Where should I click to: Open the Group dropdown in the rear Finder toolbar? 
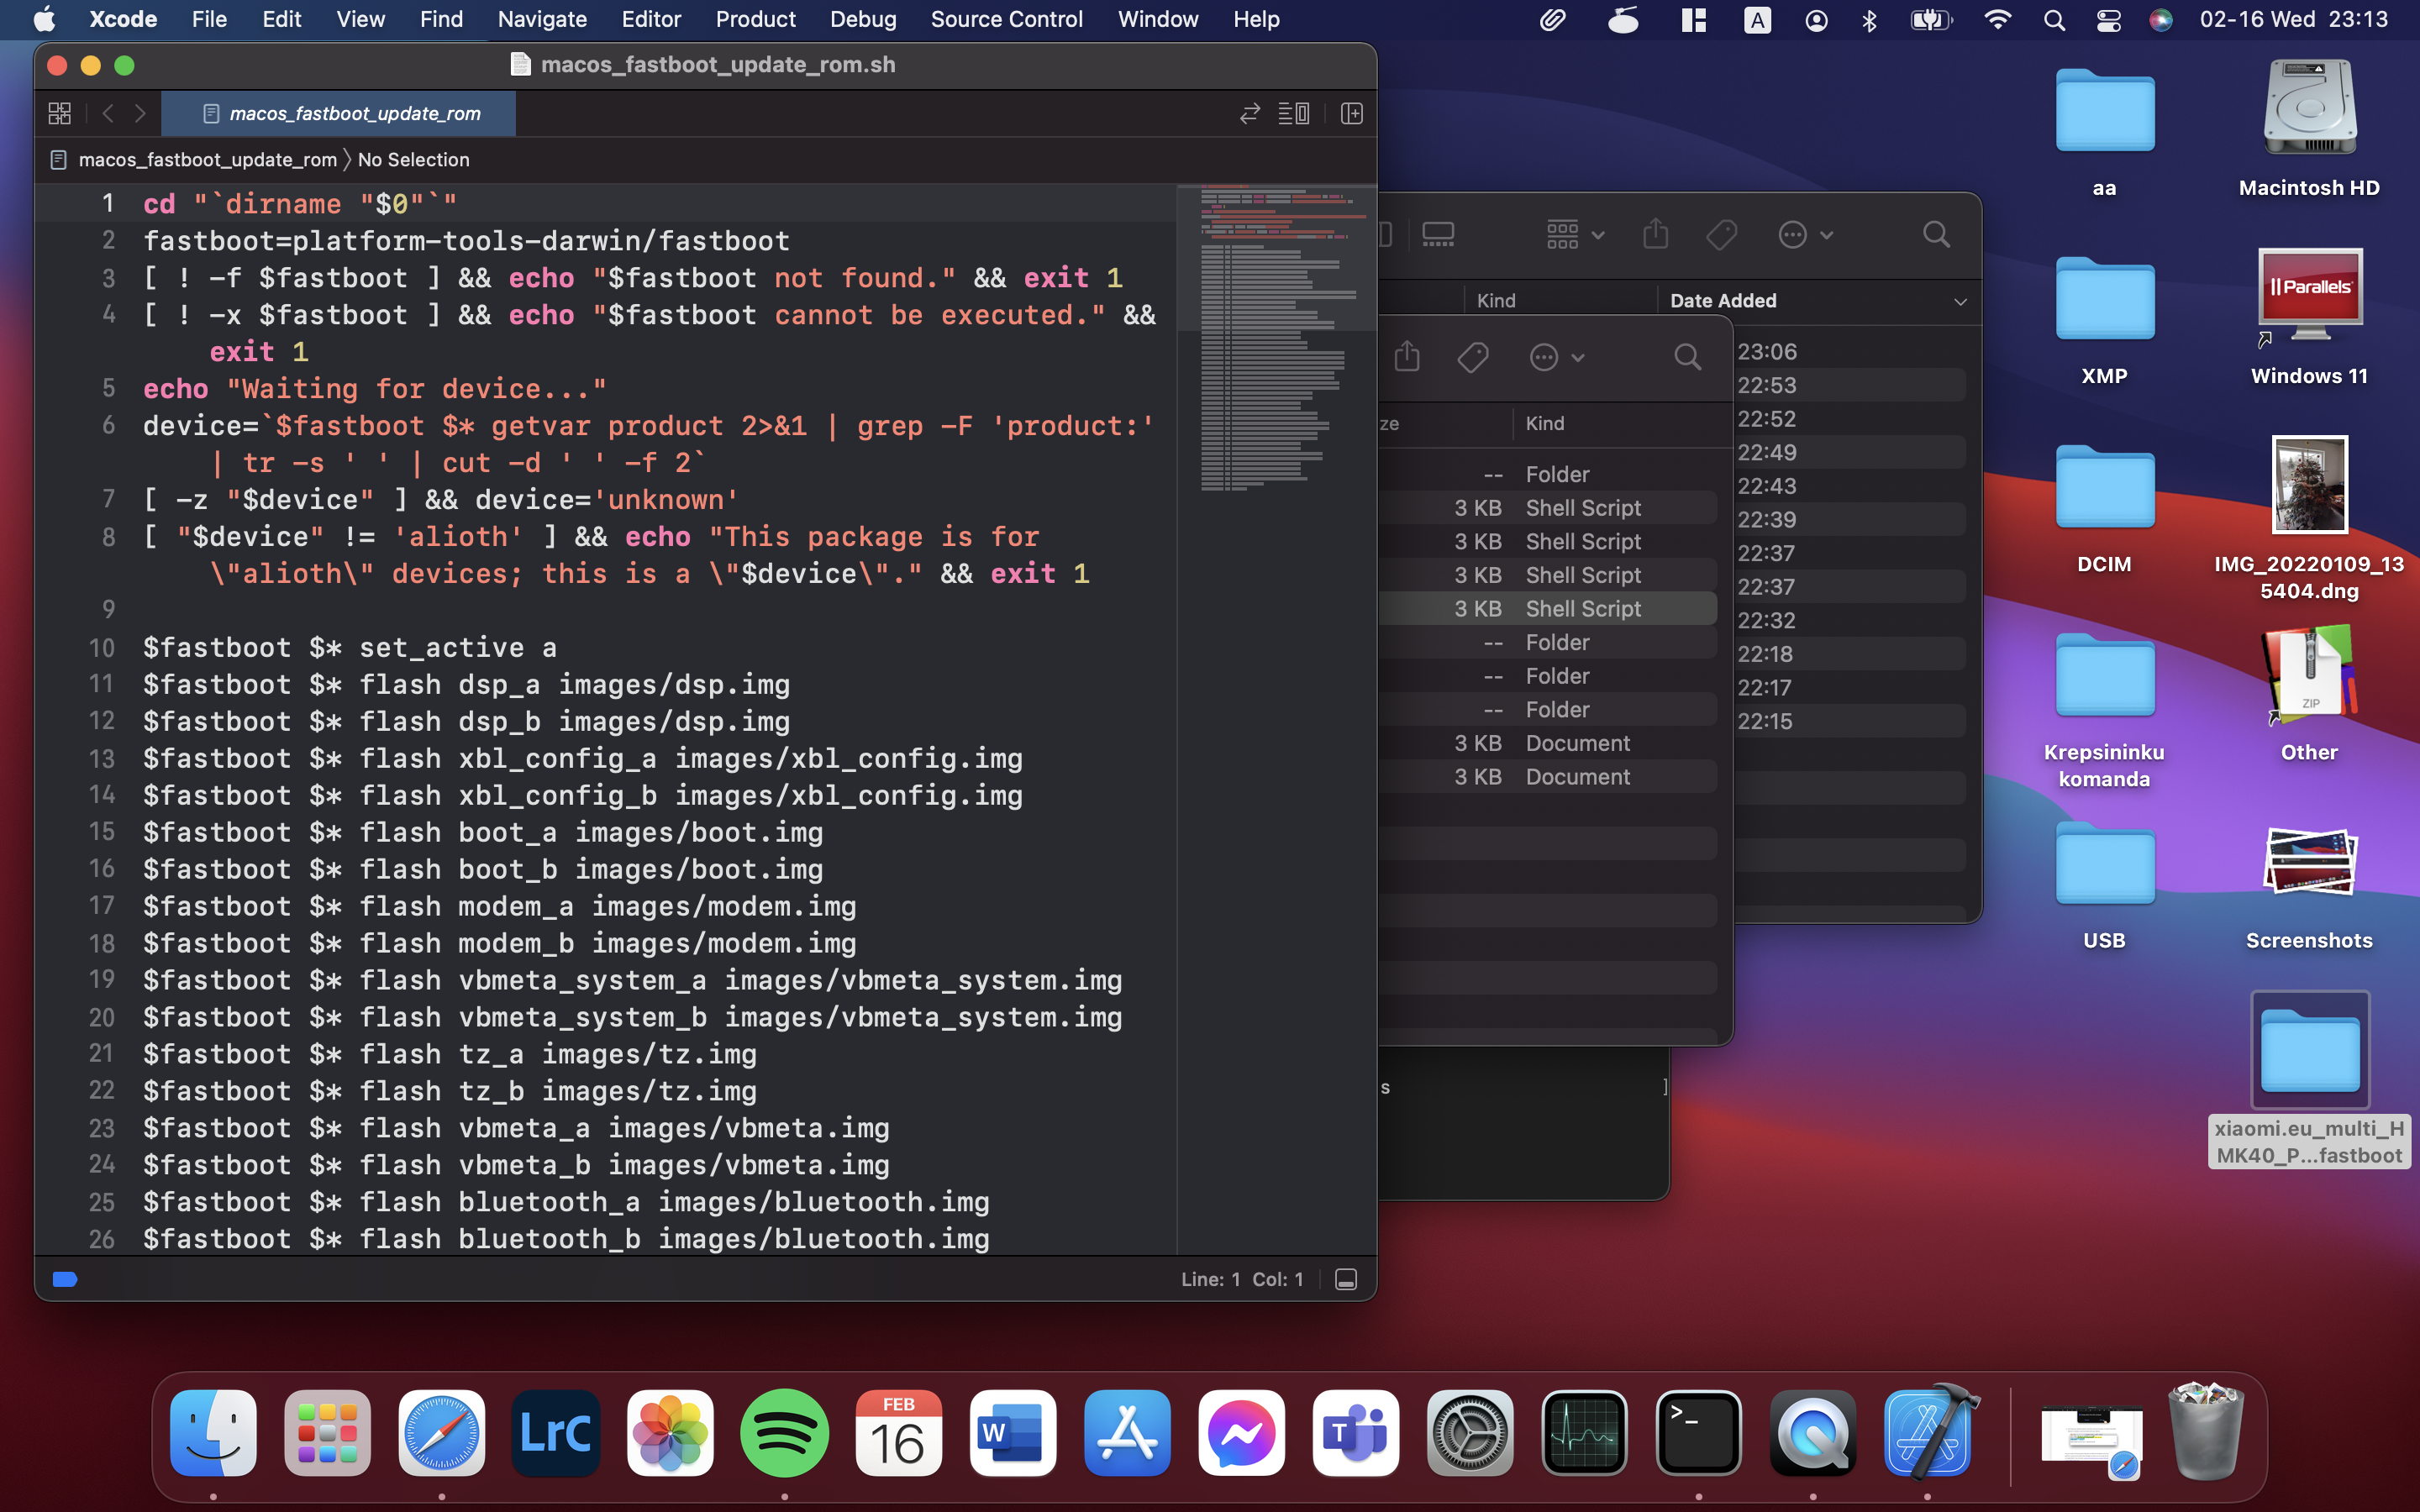[x=1575, y=235]
